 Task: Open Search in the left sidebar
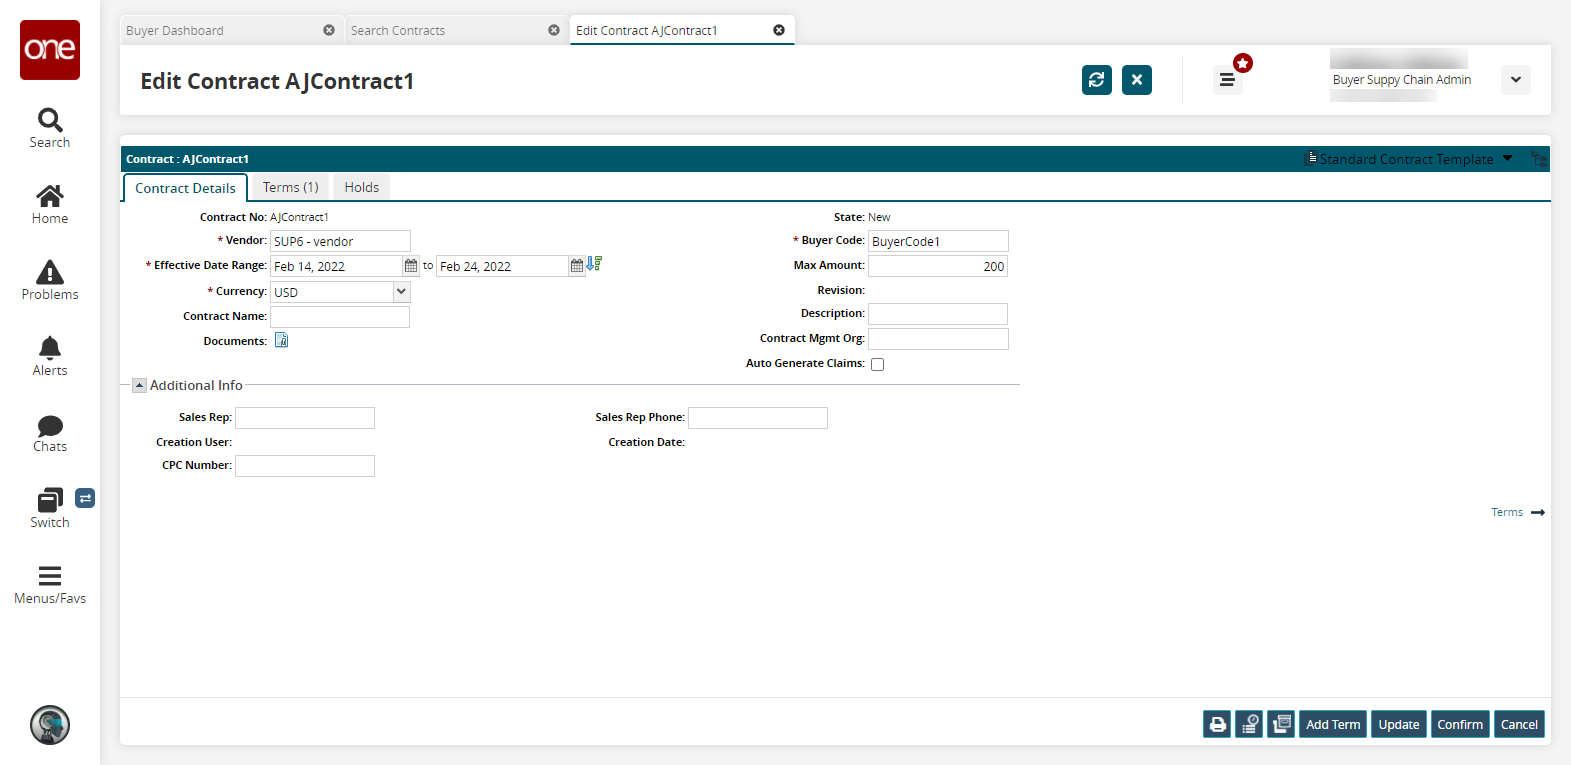coord(50,128)
